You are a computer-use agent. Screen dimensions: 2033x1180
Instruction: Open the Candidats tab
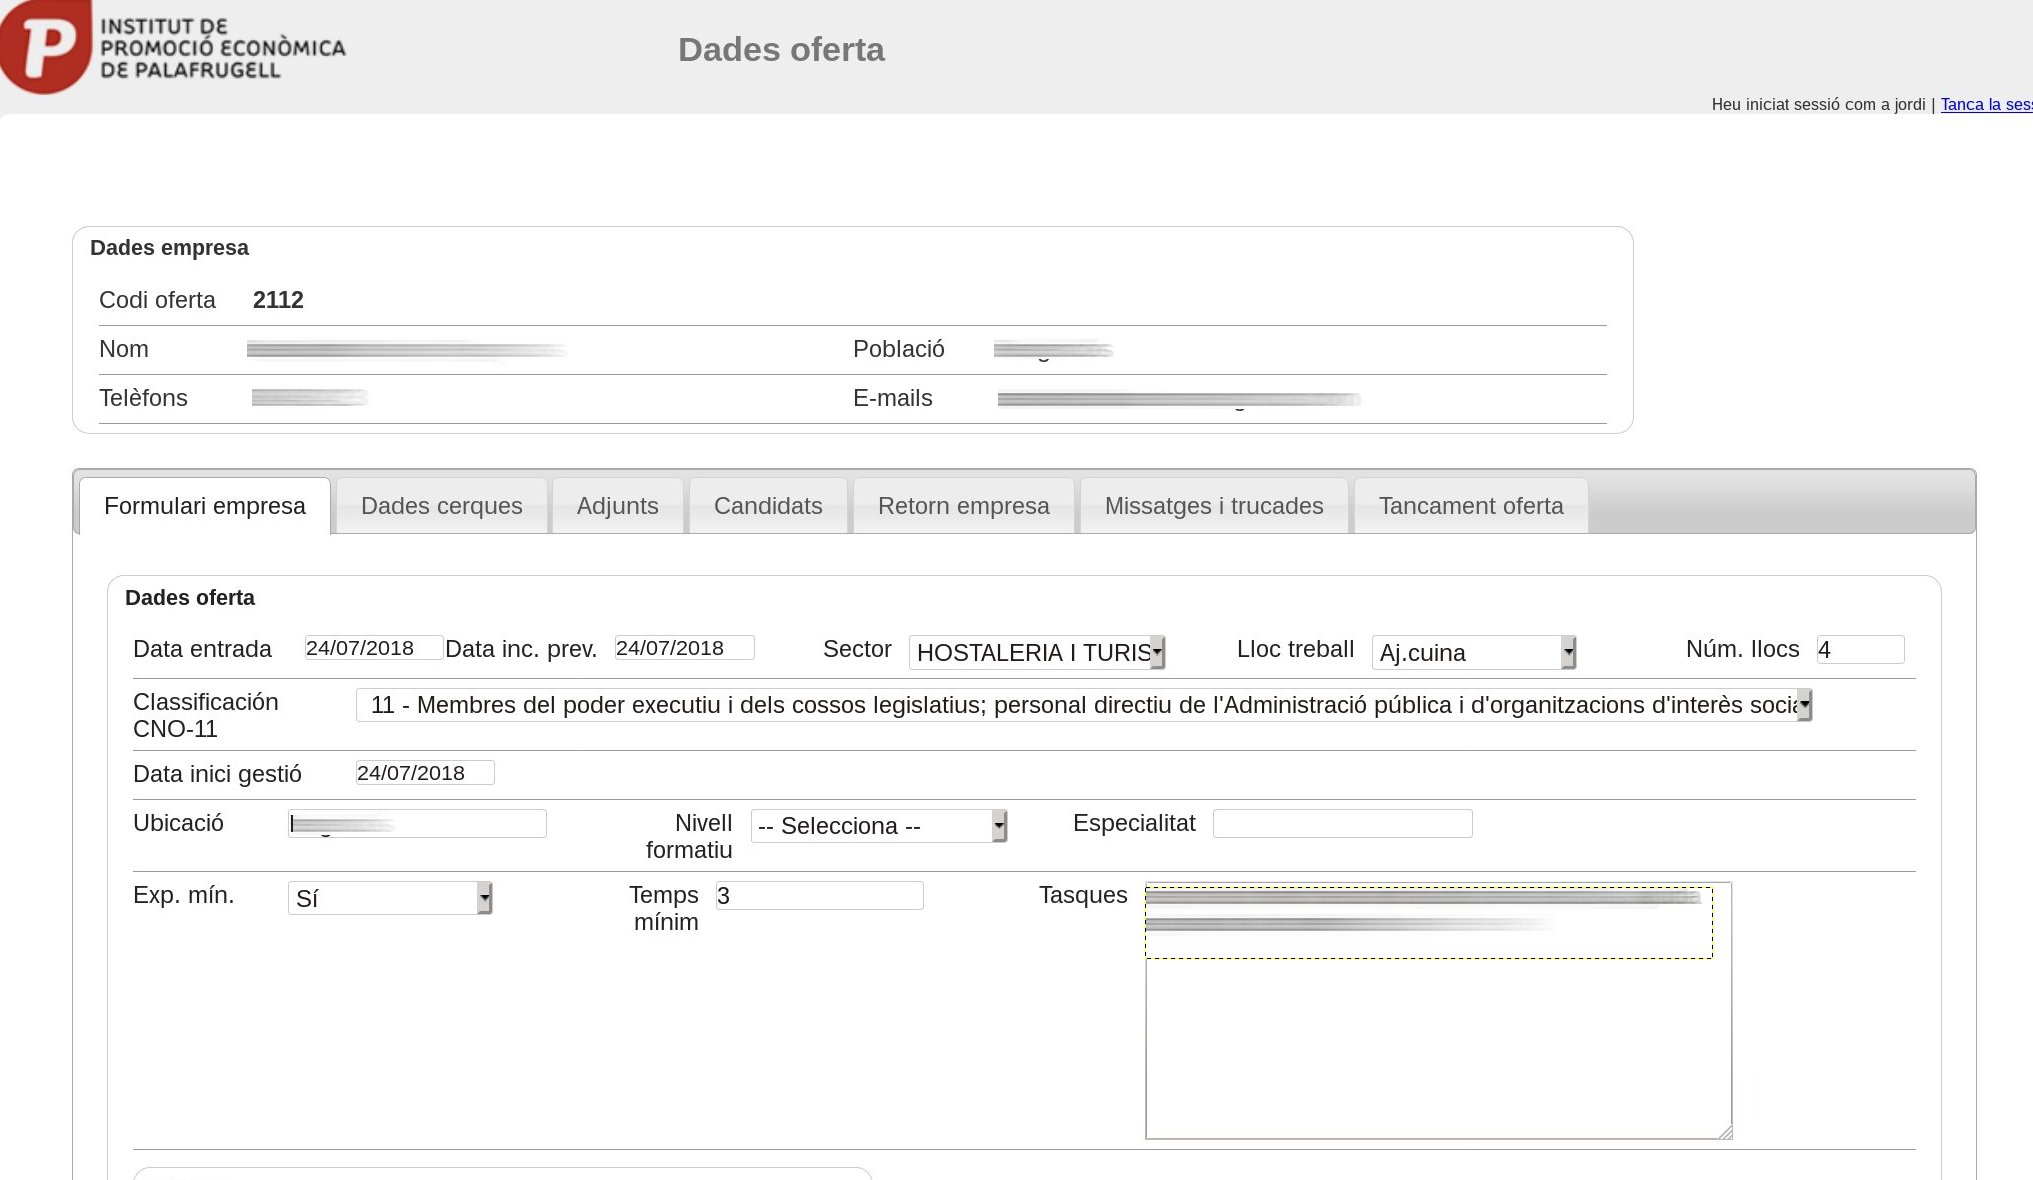coord(768,506)
